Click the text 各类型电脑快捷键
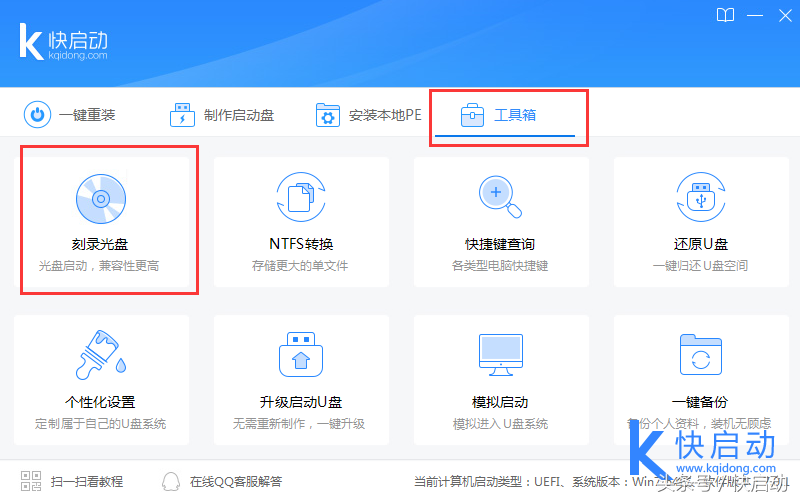Screen dimensions: 800x500 500,266
